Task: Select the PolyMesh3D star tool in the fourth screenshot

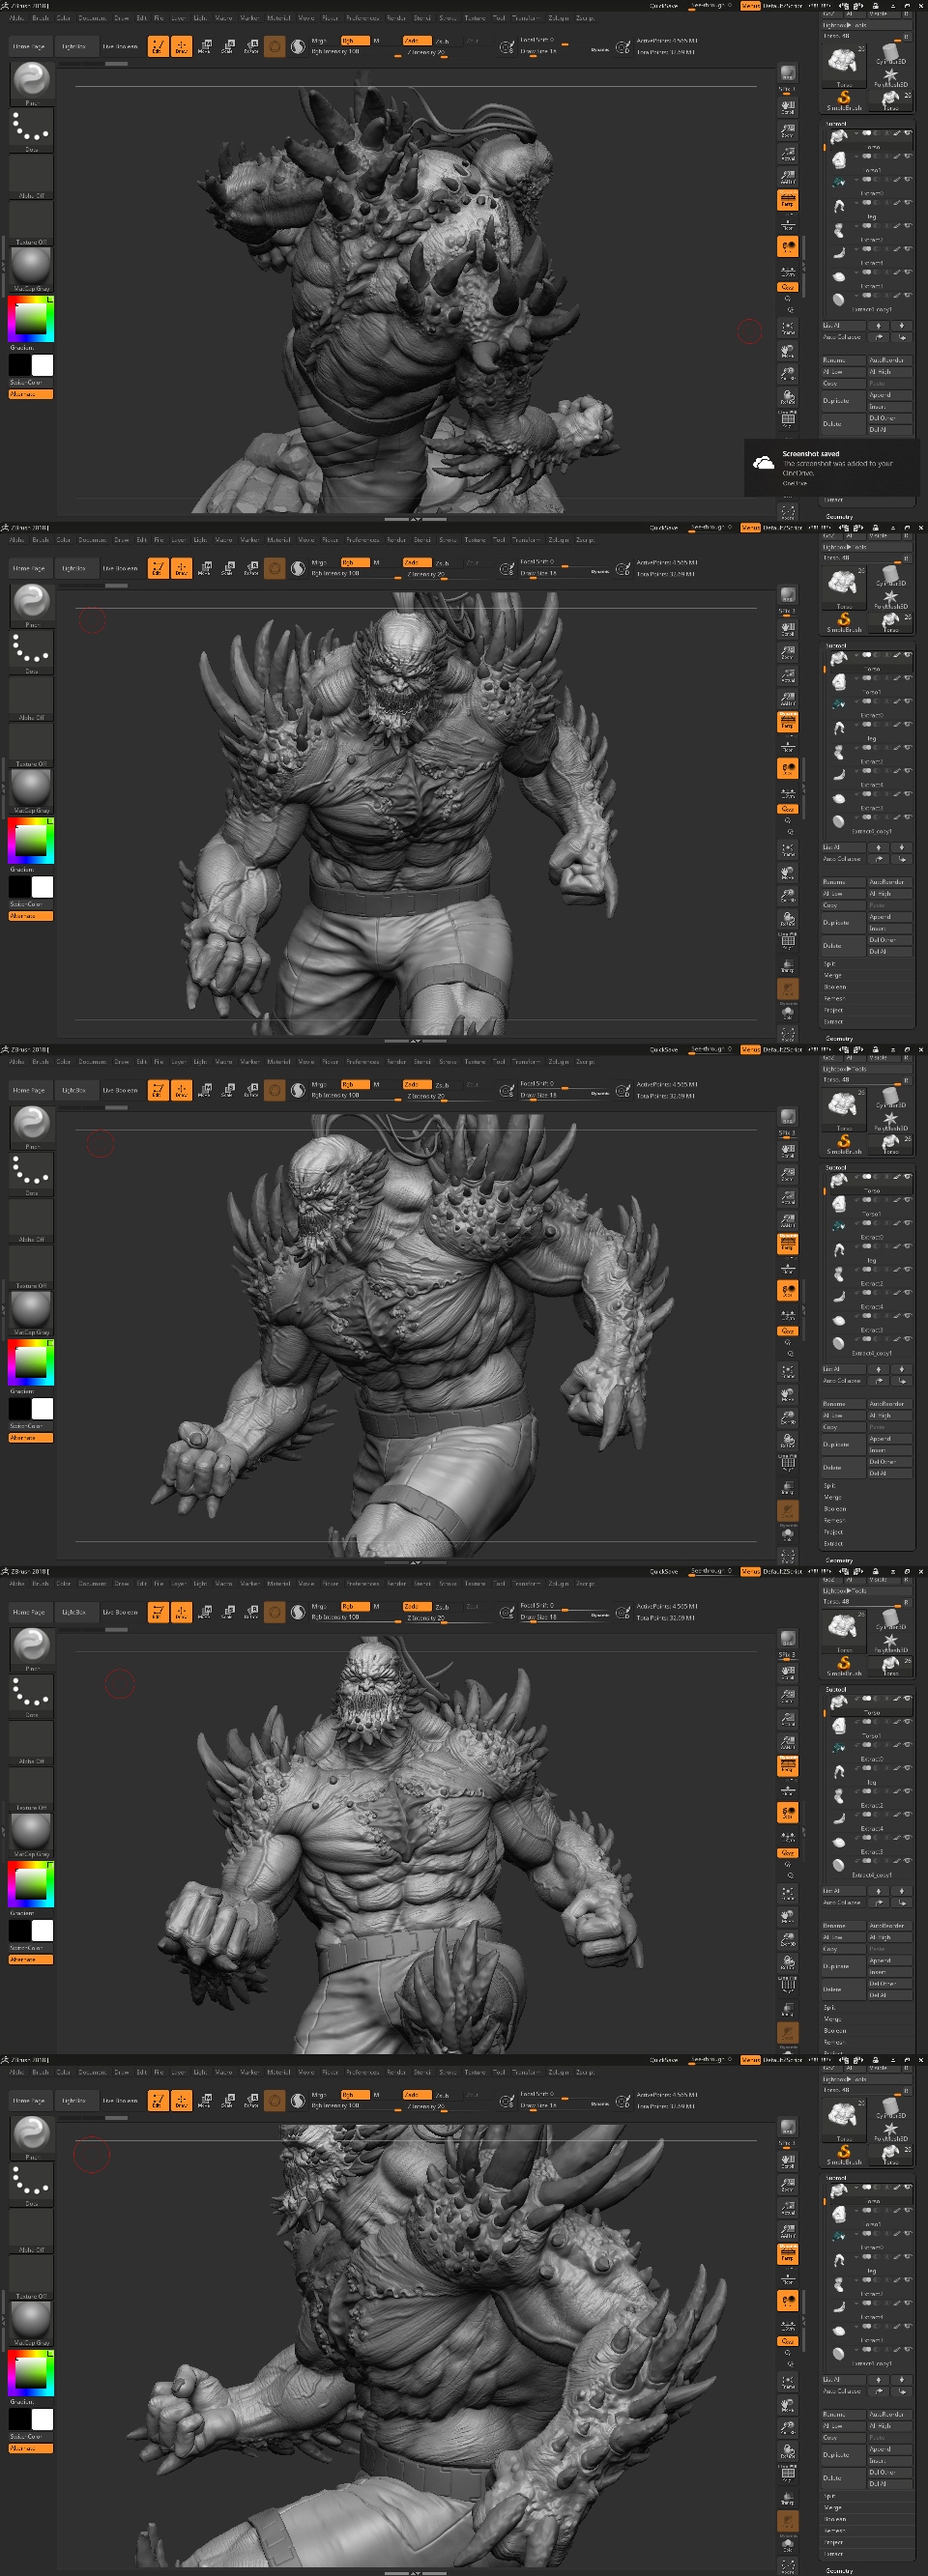Action: pos(891,1645)
